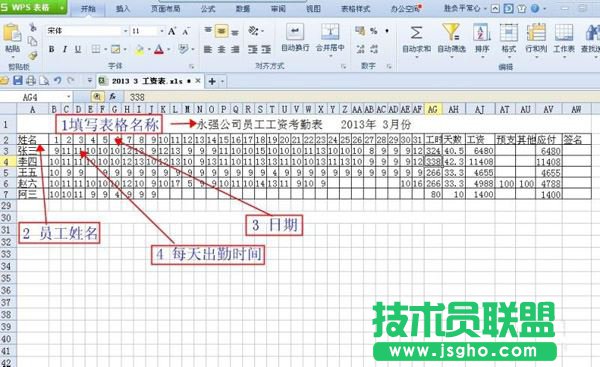
Task: Click Print Preview icon in quick toolbar
Action: [44, 80]
